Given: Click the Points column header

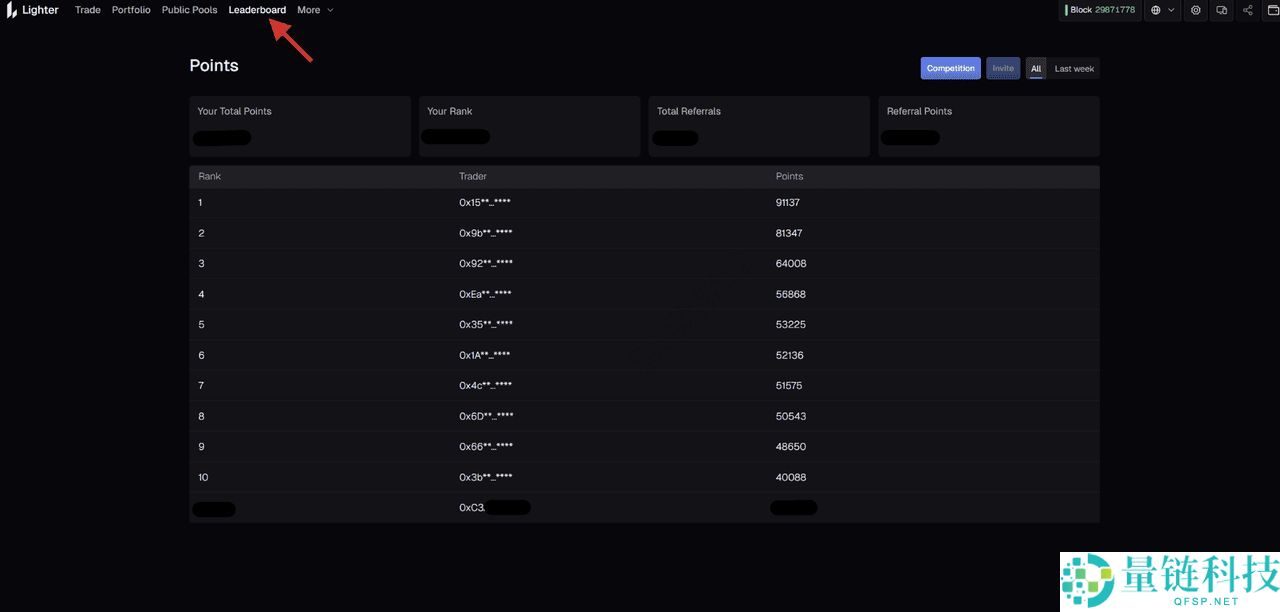Looking at the screenshot, I should point(789,176).
